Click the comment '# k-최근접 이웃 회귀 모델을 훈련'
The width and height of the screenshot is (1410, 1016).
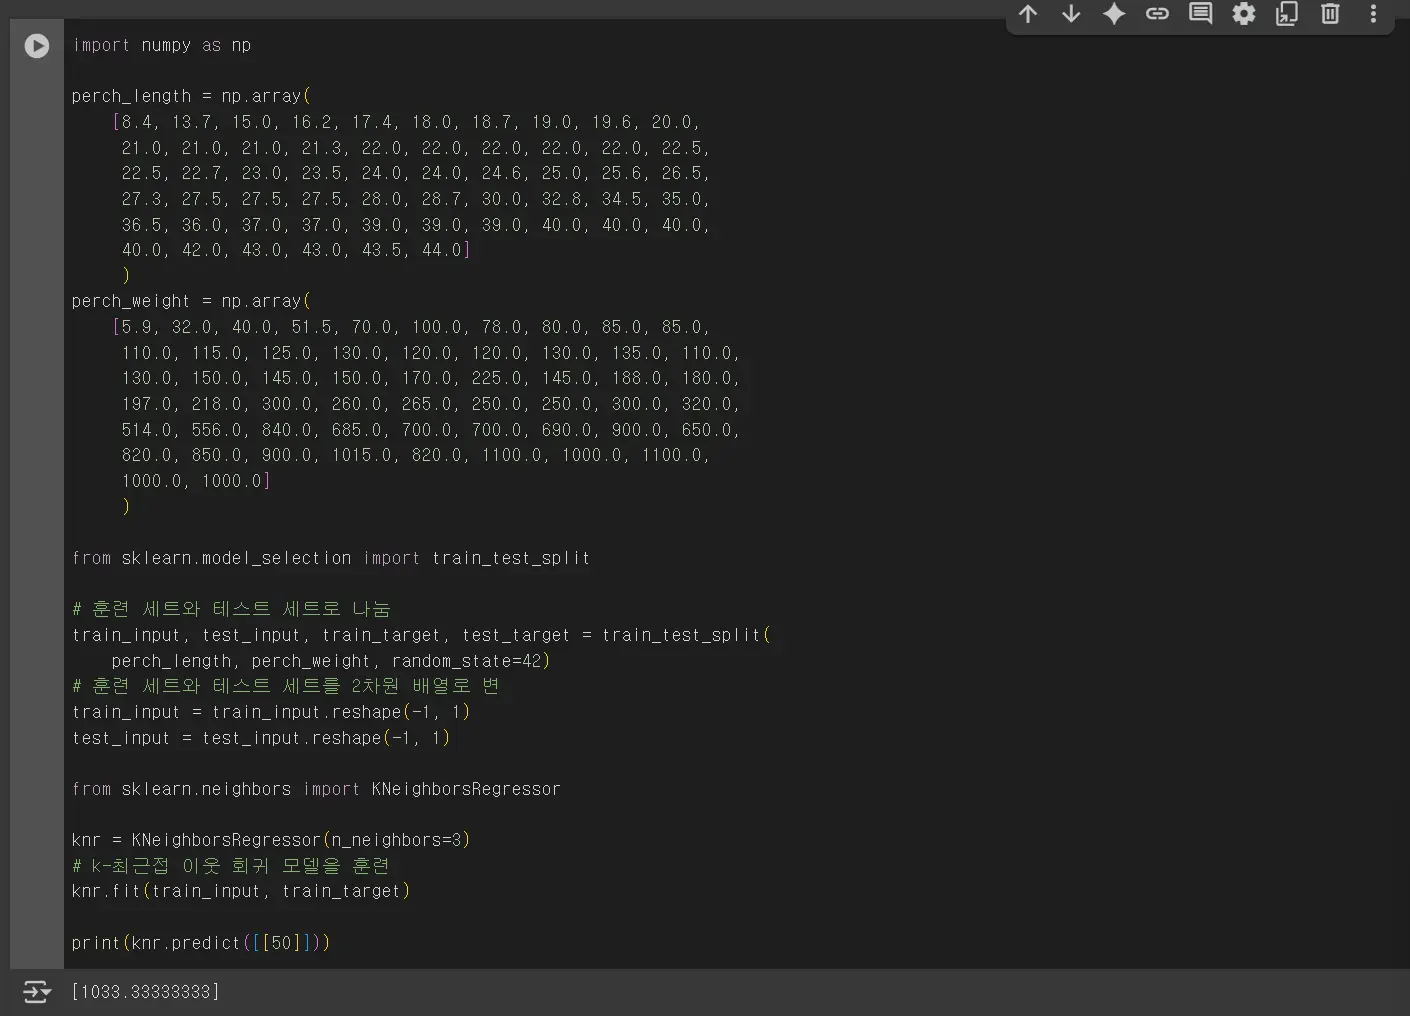point(231,866)
